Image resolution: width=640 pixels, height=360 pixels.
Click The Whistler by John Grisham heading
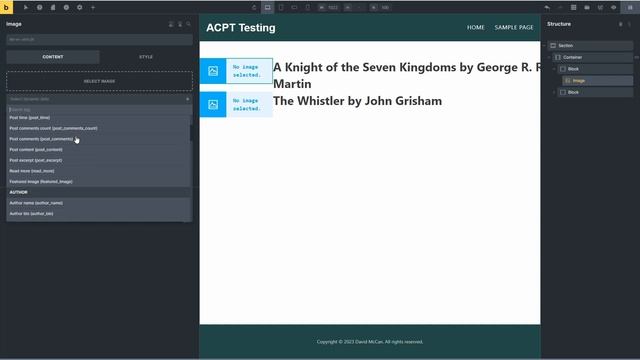[358, 101]
